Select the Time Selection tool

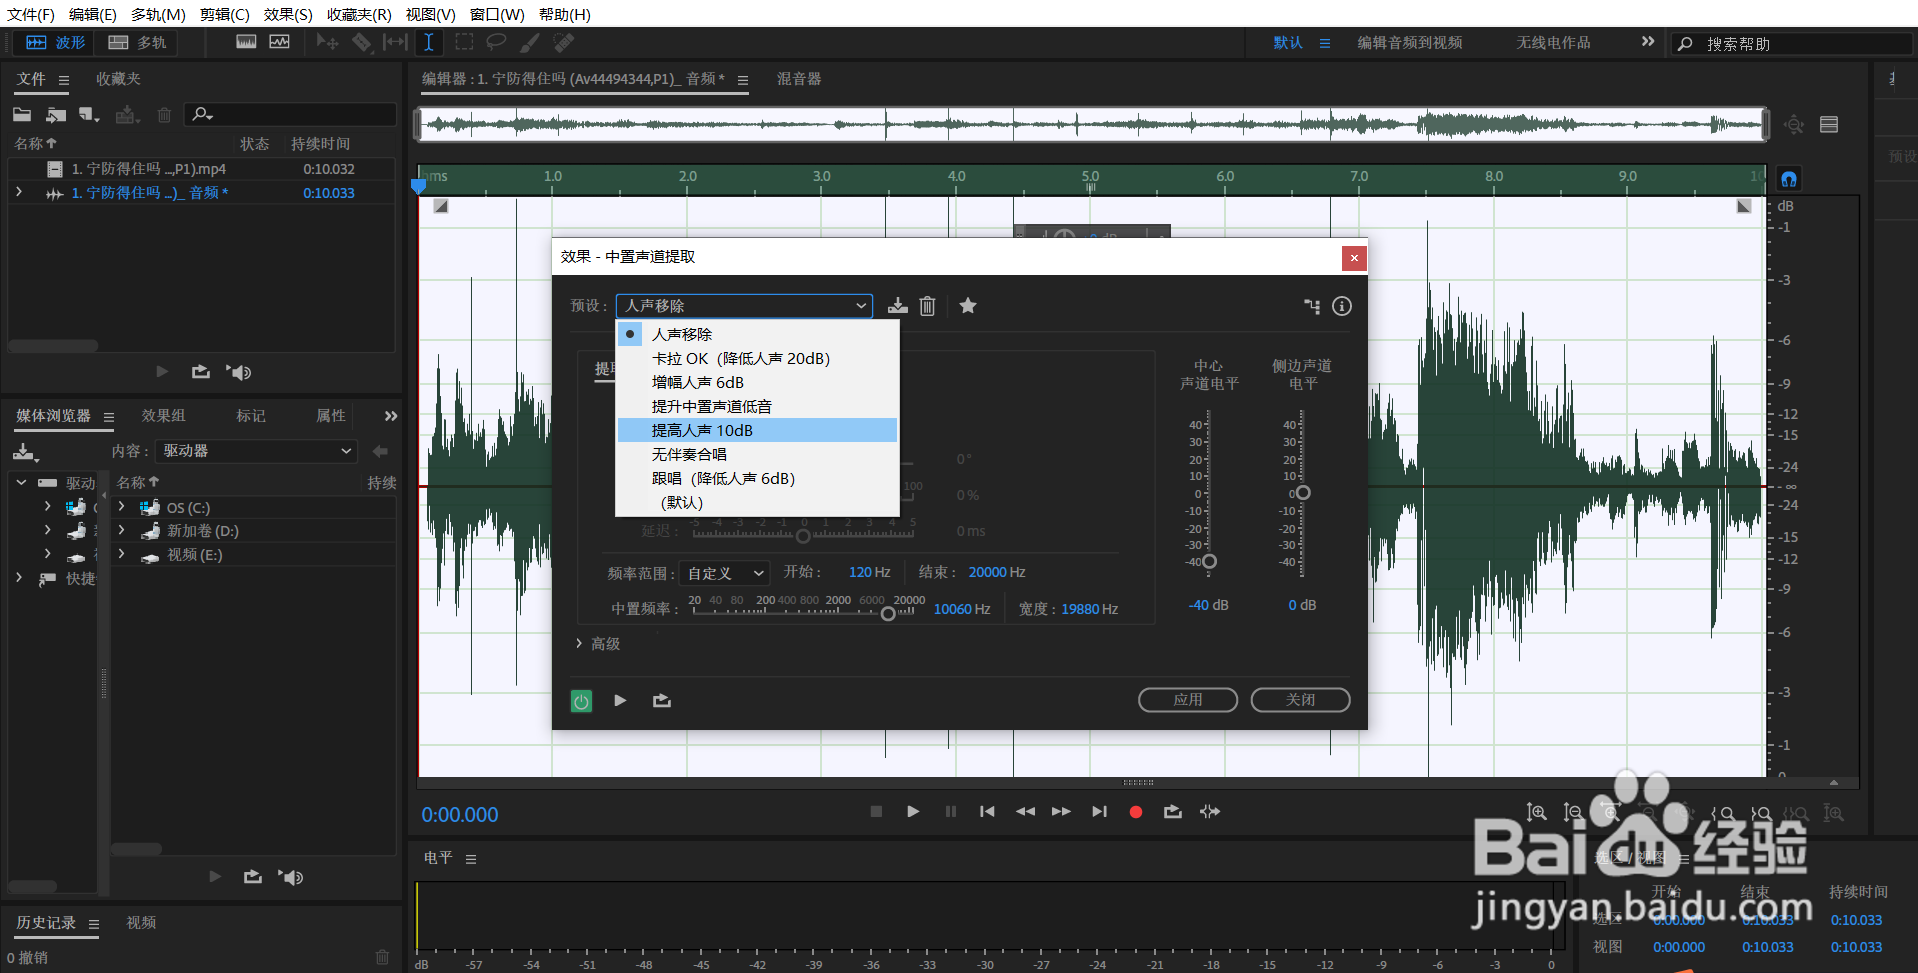pyautogui.click(x=428, y=42)
